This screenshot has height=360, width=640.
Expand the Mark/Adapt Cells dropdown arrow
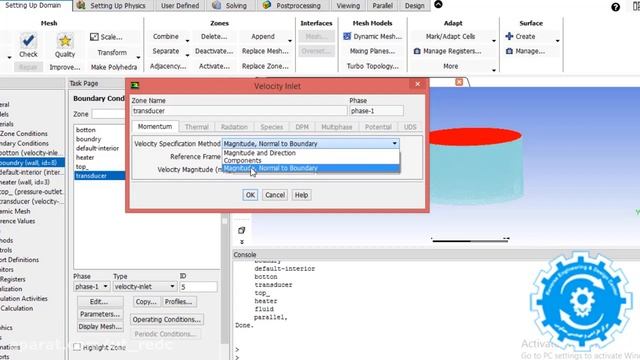coord(494,41)
